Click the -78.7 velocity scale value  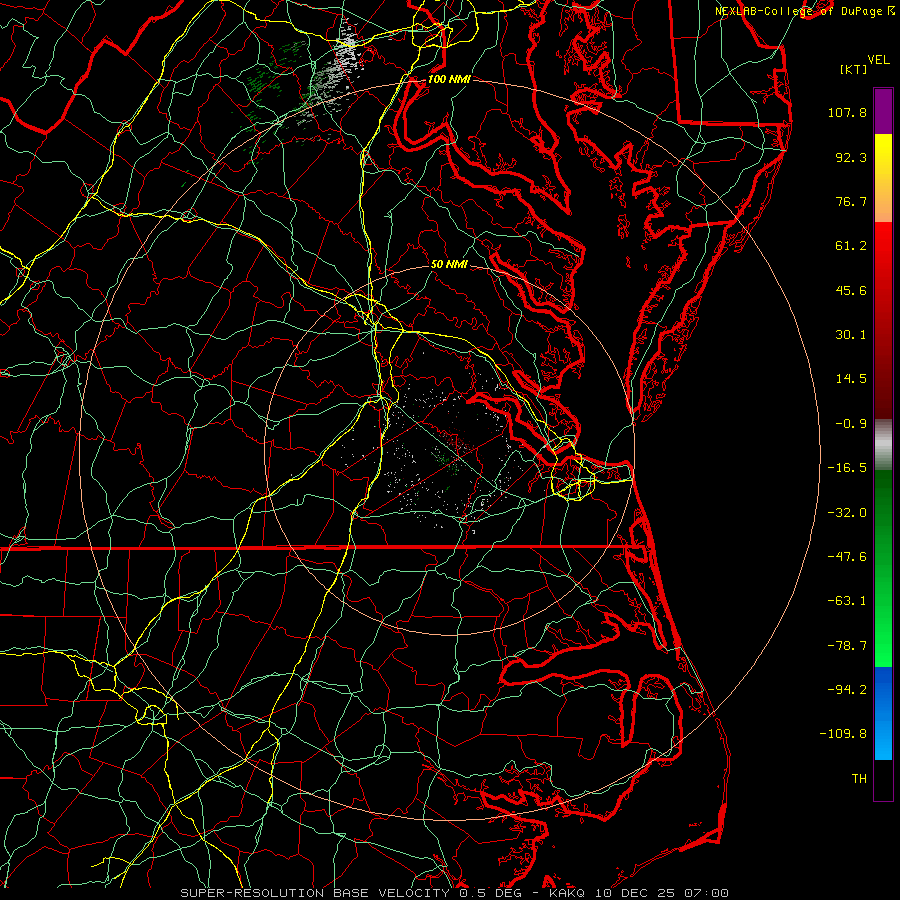[x=847, y=646]
